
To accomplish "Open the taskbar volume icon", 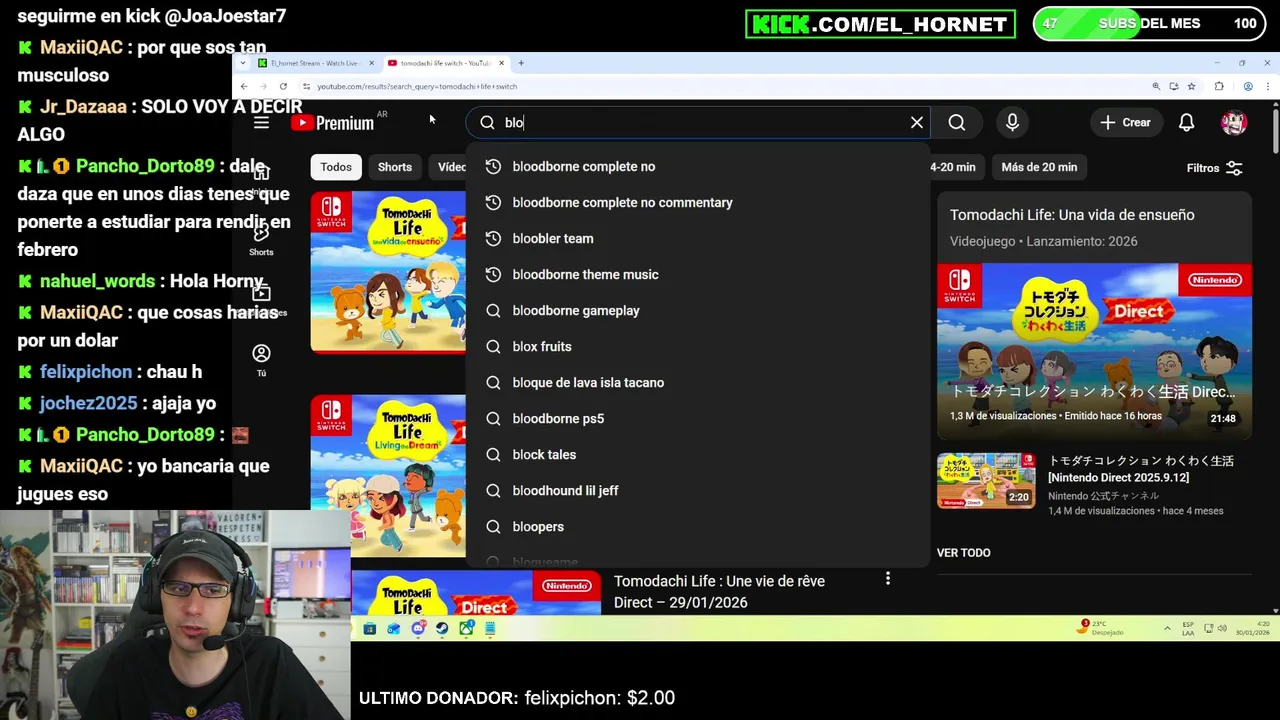I will [1222, 628].
